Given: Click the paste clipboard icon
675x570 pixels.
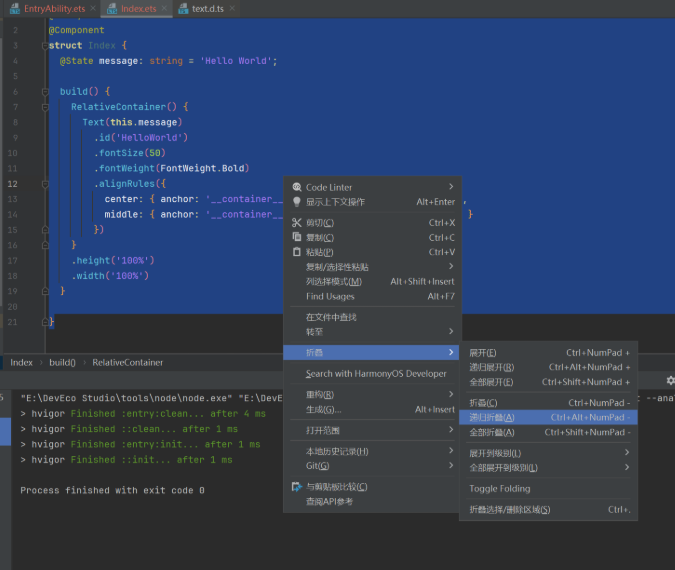Looking at the screenshot, I should coord(297,252).
